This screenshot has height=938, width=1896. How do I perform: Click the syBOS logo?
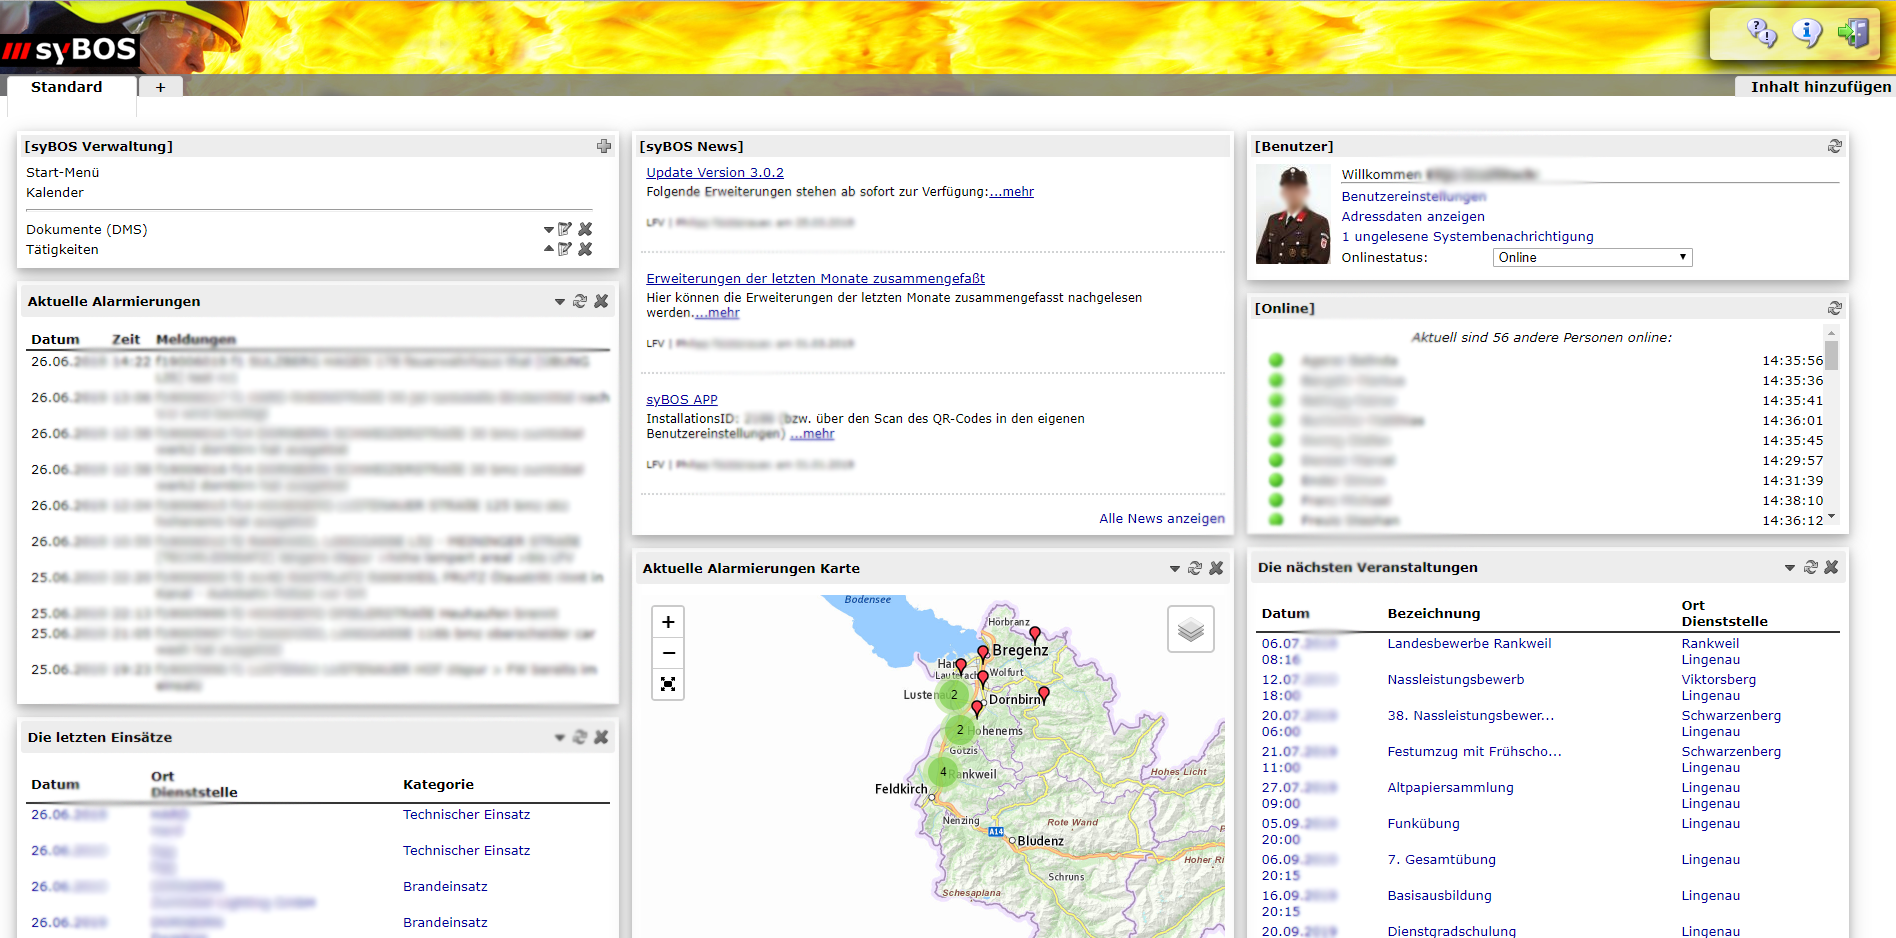70,50
